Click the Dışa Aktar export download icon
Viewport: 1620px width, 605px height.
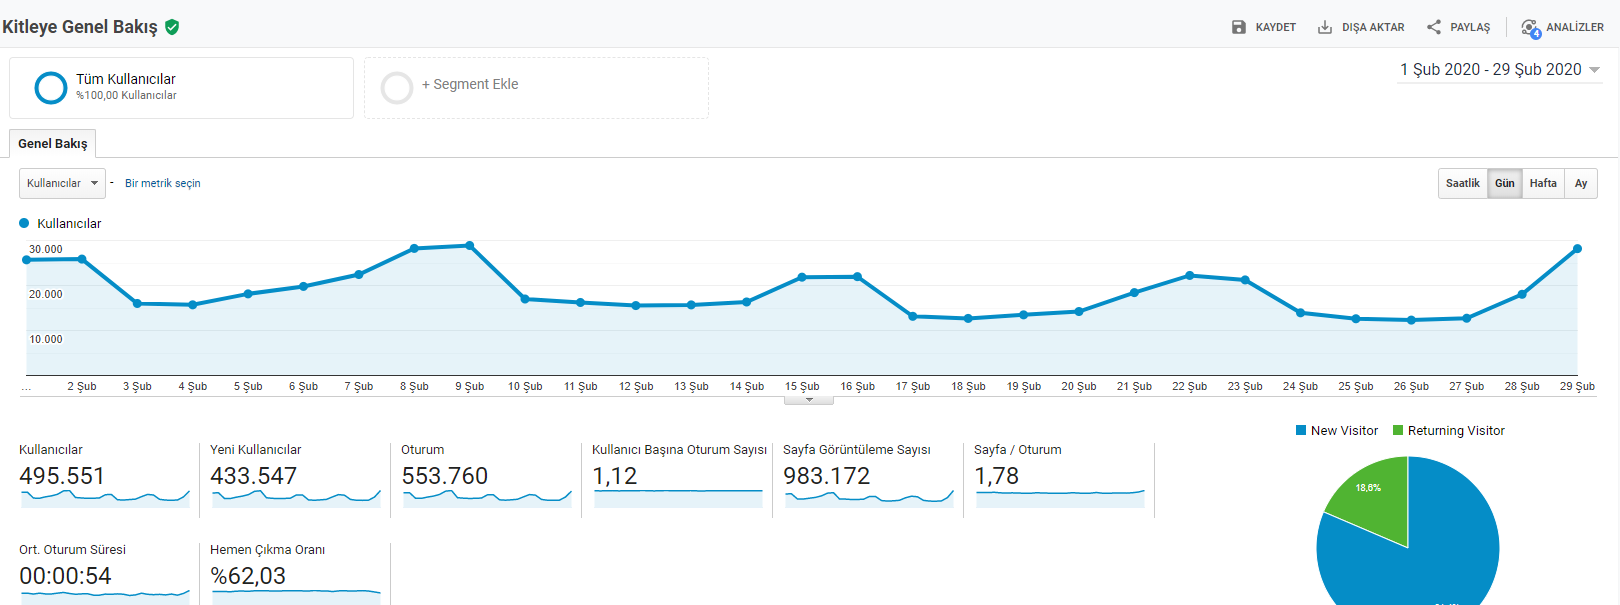pos(1325,27)
